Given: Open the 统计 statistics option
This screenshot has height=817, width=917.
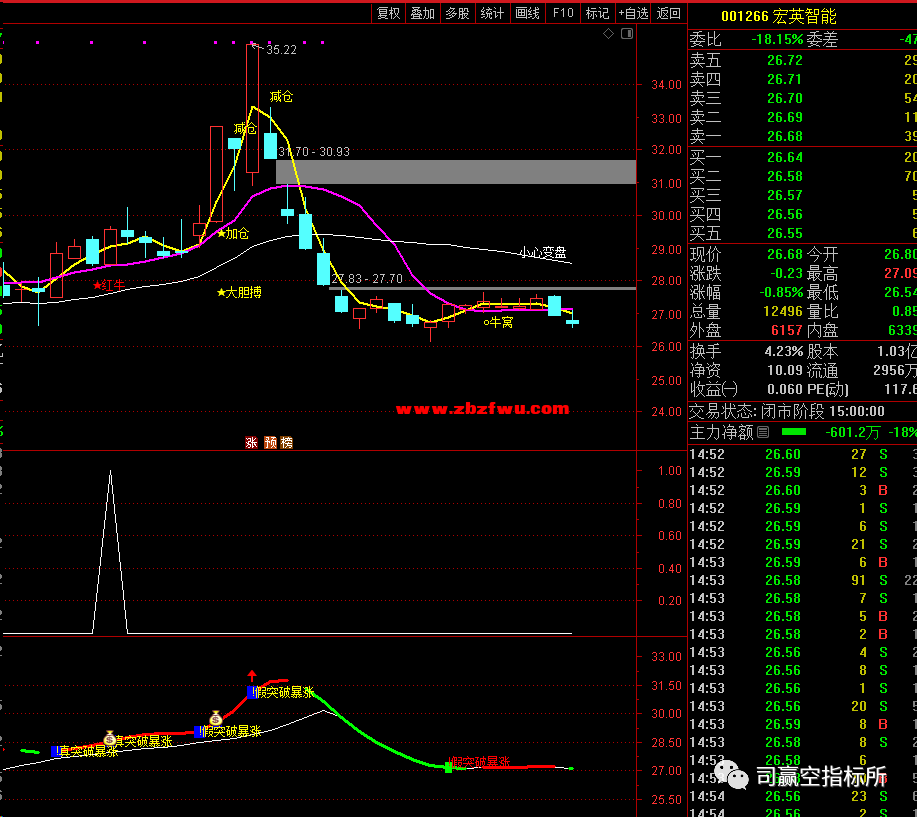Looking at the screenshot, I should [492, 13].
